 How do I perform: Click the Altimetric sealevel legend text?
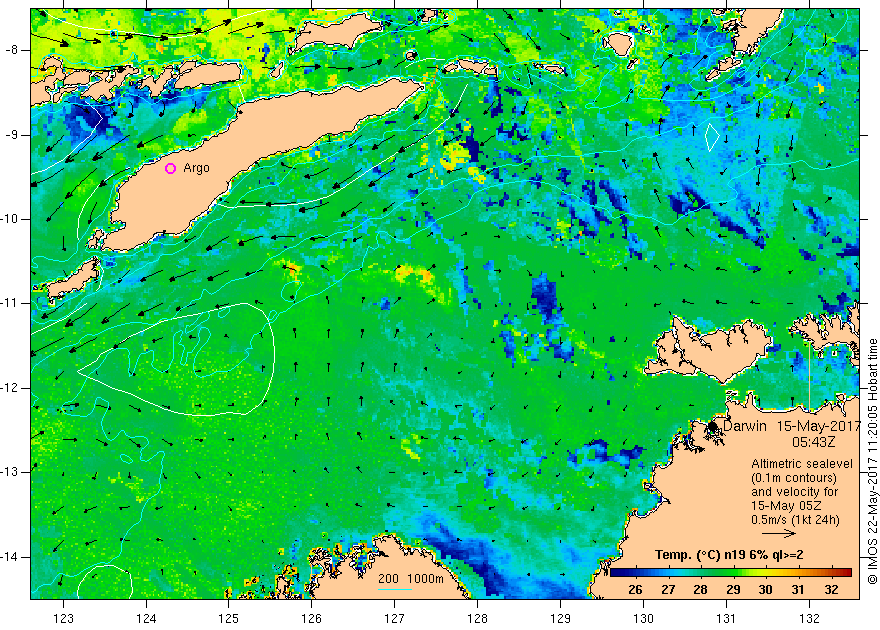(802, 464)
